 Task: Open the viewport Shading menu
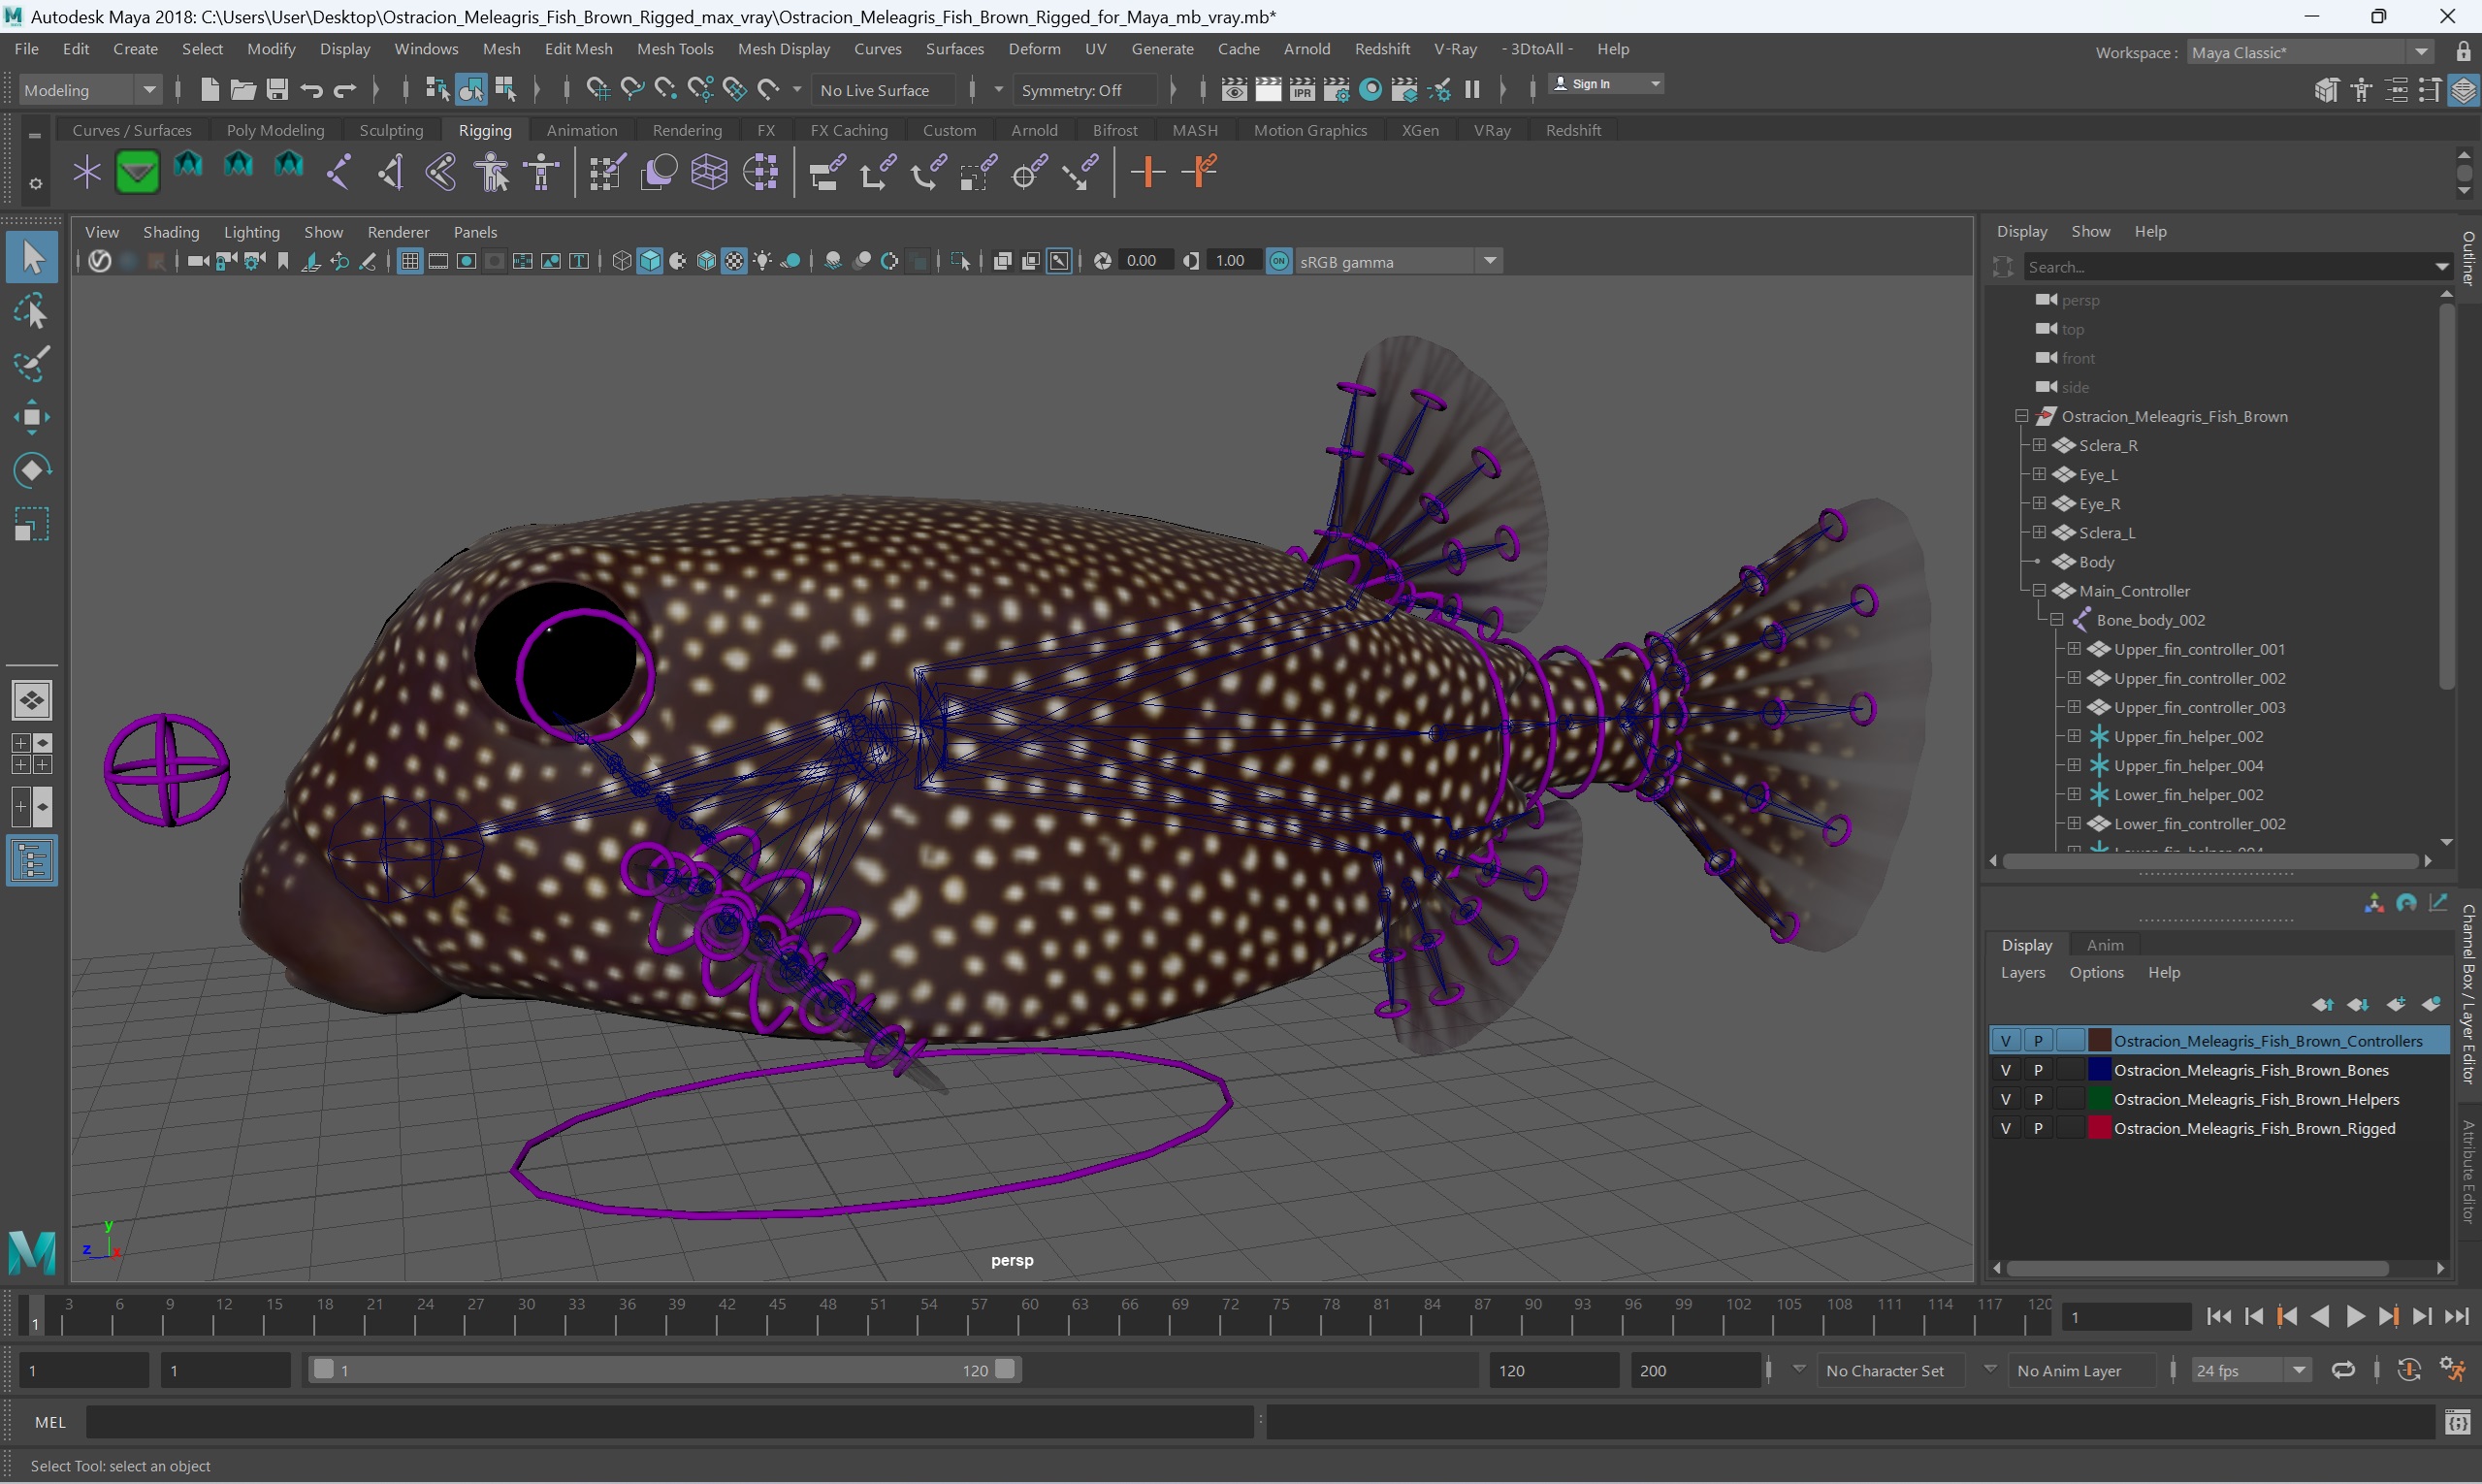click(x=171, y=232)
